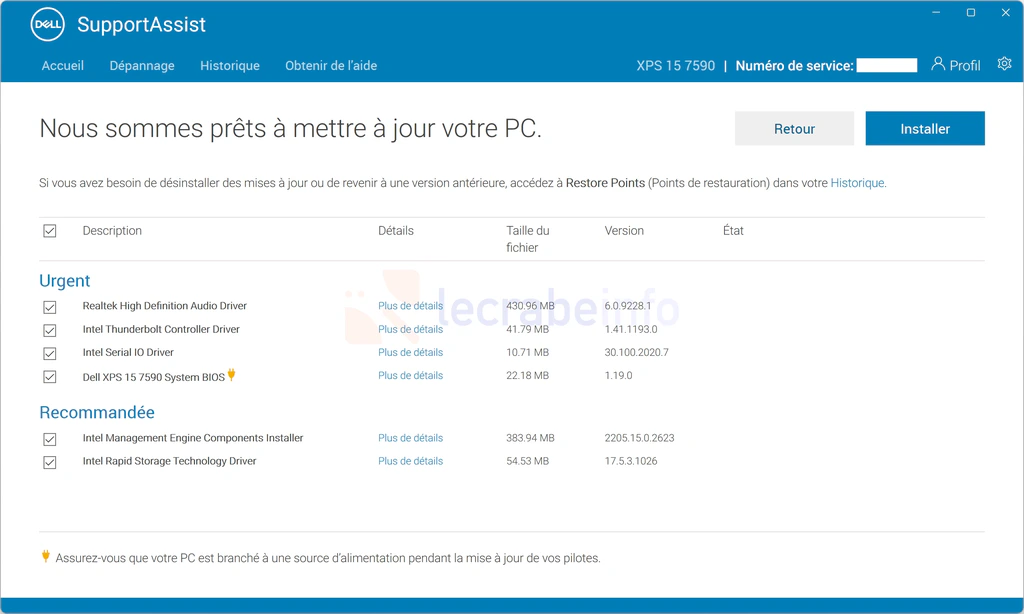
Task: Toggle the select-all checkbox in header
Action: pyautogui.click(x=50, y=231)
